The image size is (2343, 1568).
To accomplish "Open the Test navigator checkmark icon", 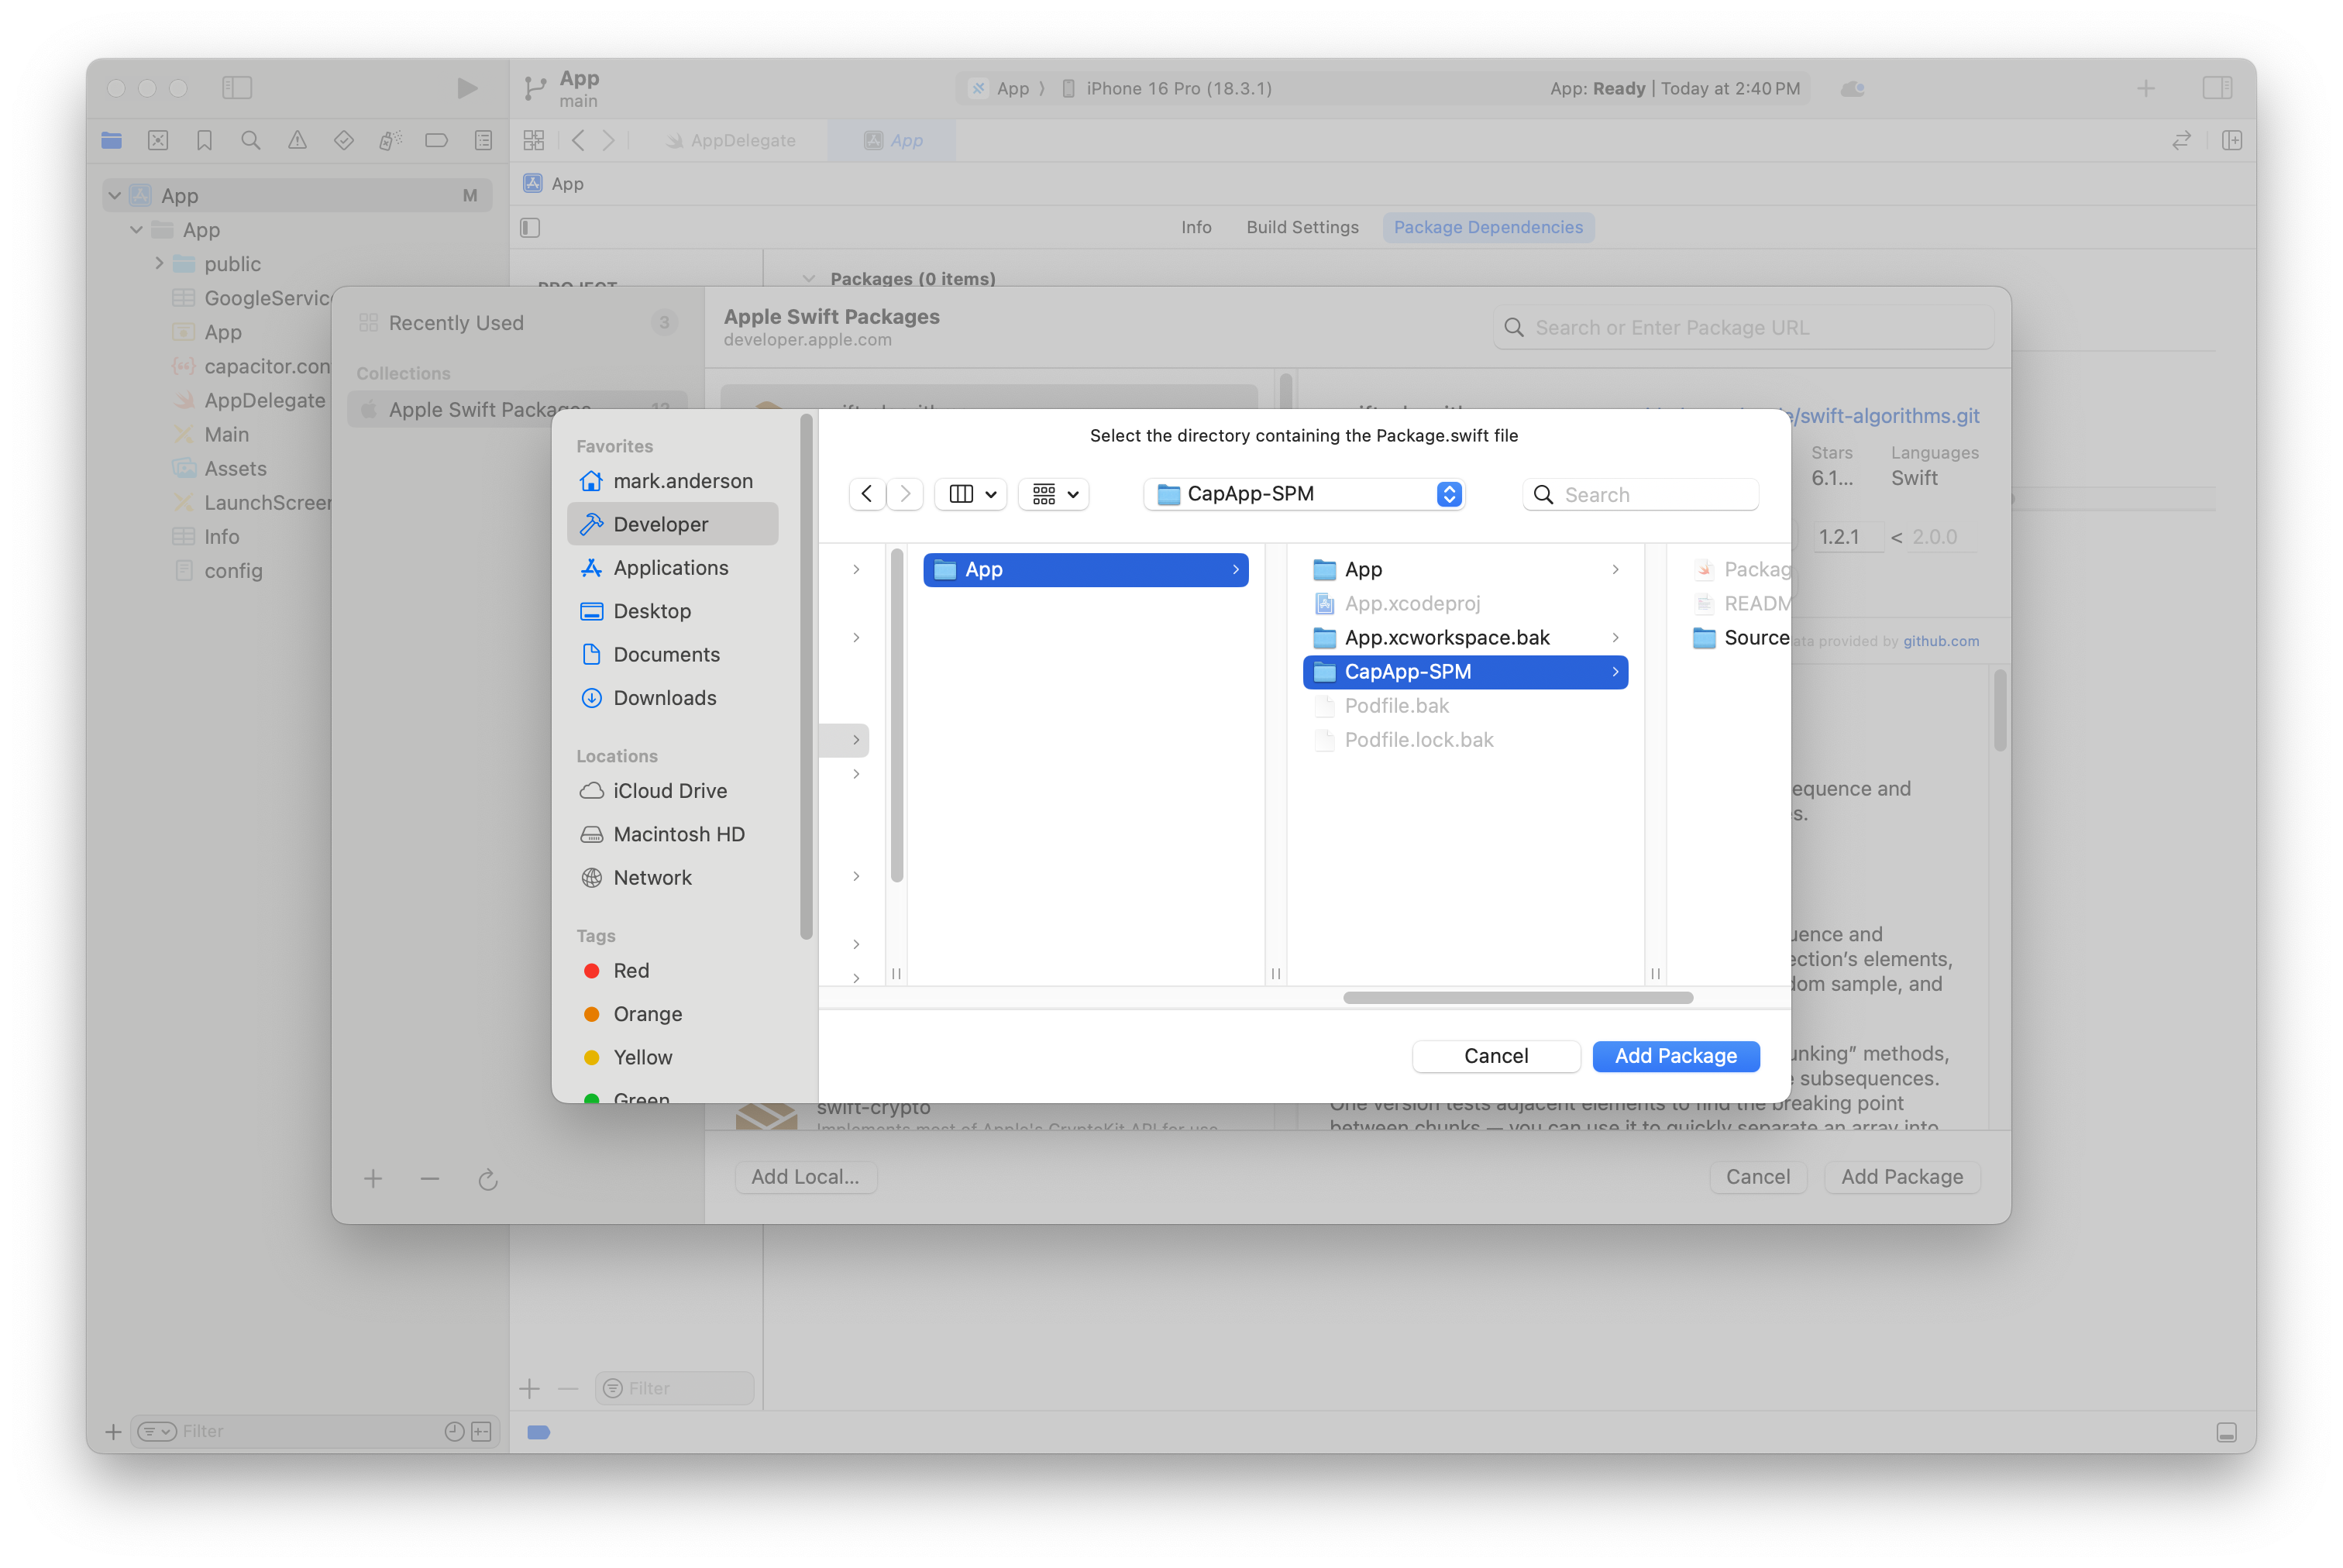I will pos(343,140).
